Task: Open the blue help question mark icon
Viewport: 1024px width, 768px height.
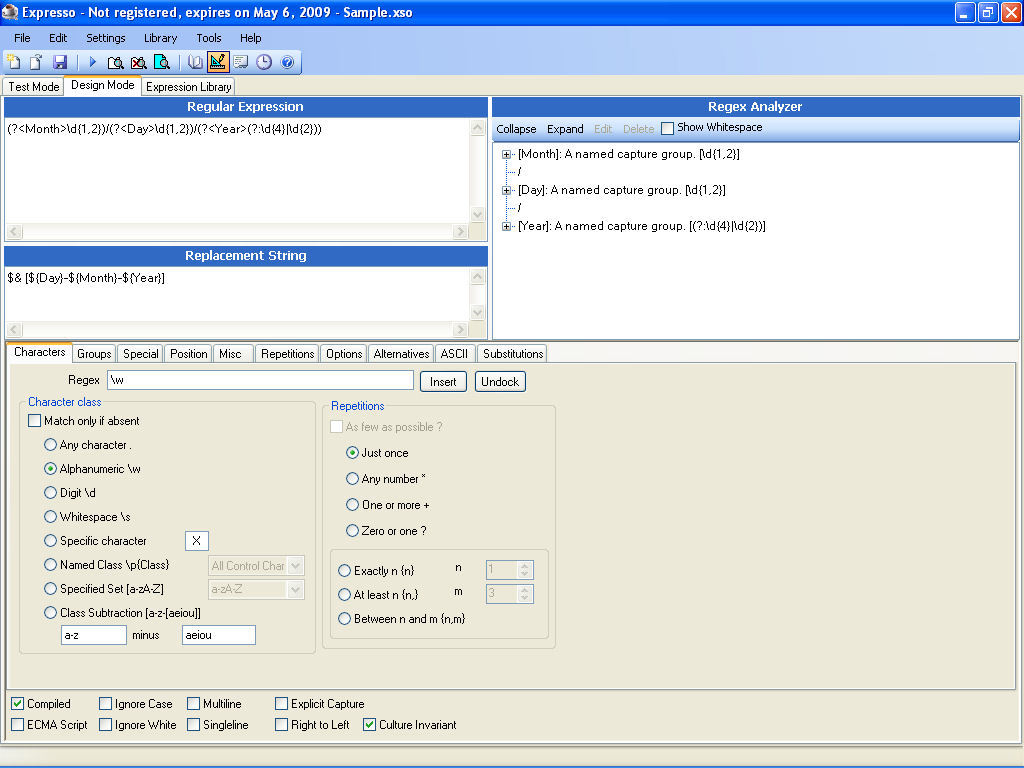Action: [287, 62]
